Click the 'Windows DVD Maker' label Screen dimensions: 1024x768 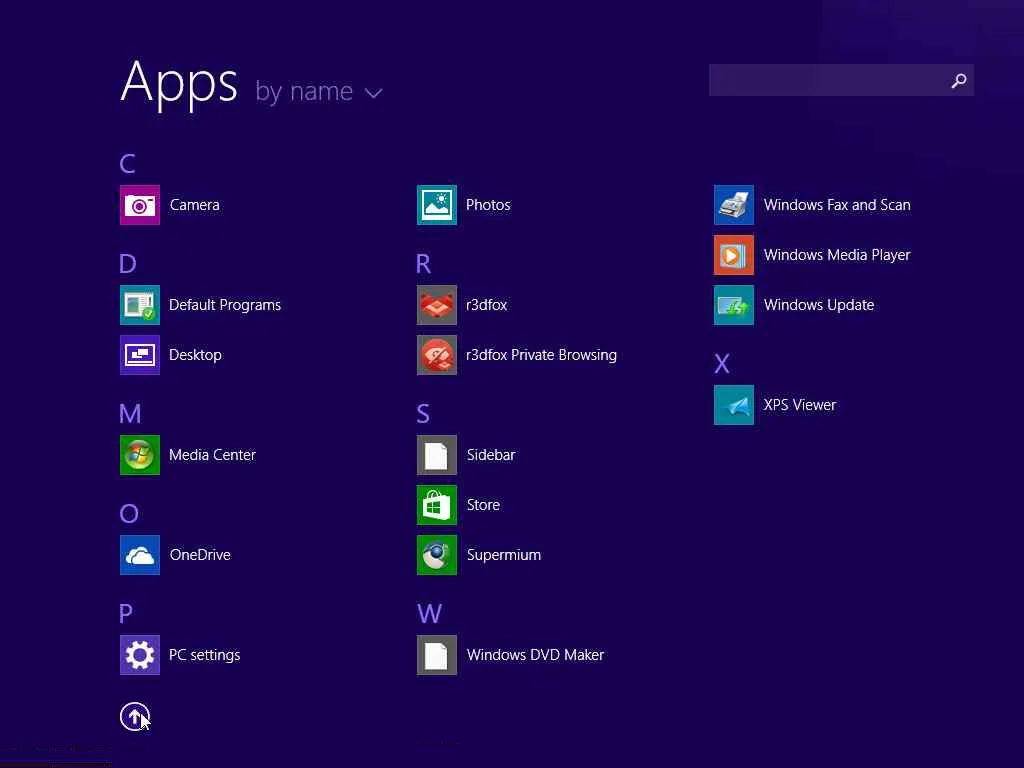[x=536, y=654]
